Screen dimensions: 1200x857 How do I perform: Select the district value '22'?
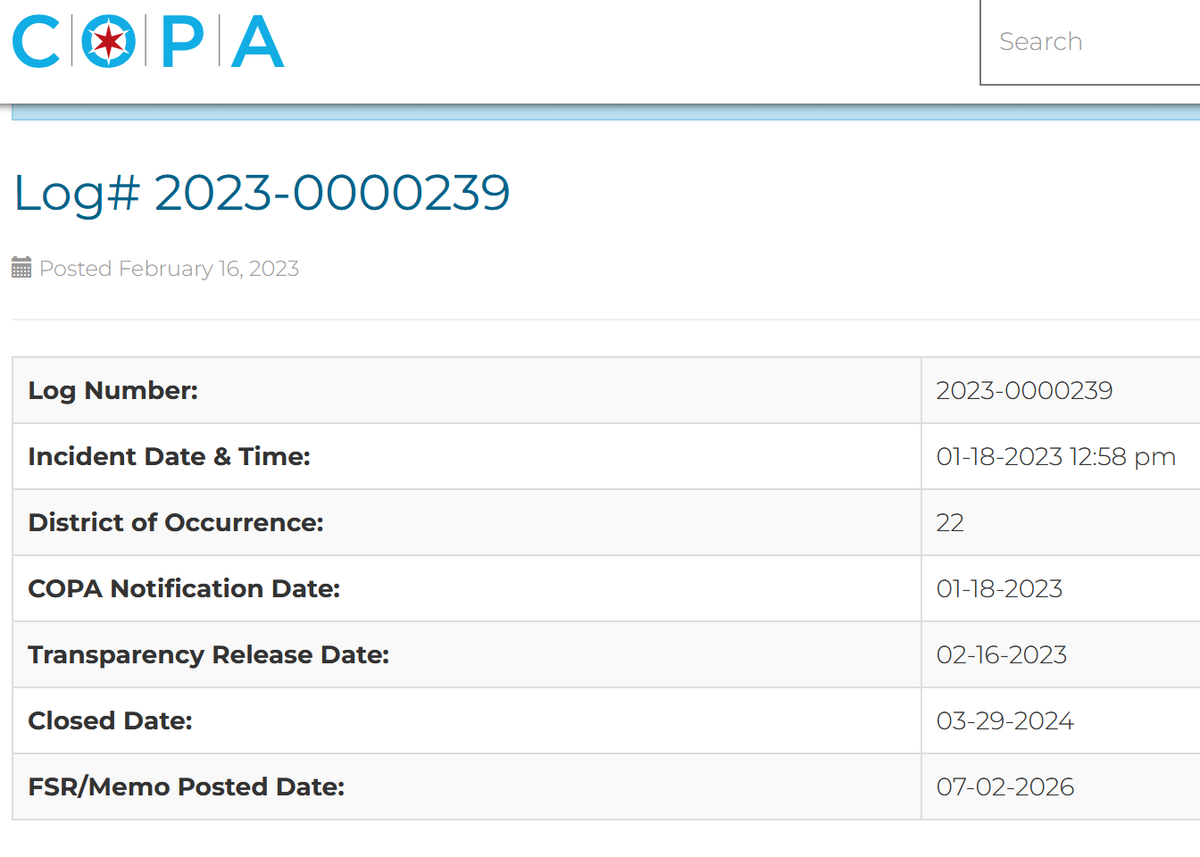[950, 522]
